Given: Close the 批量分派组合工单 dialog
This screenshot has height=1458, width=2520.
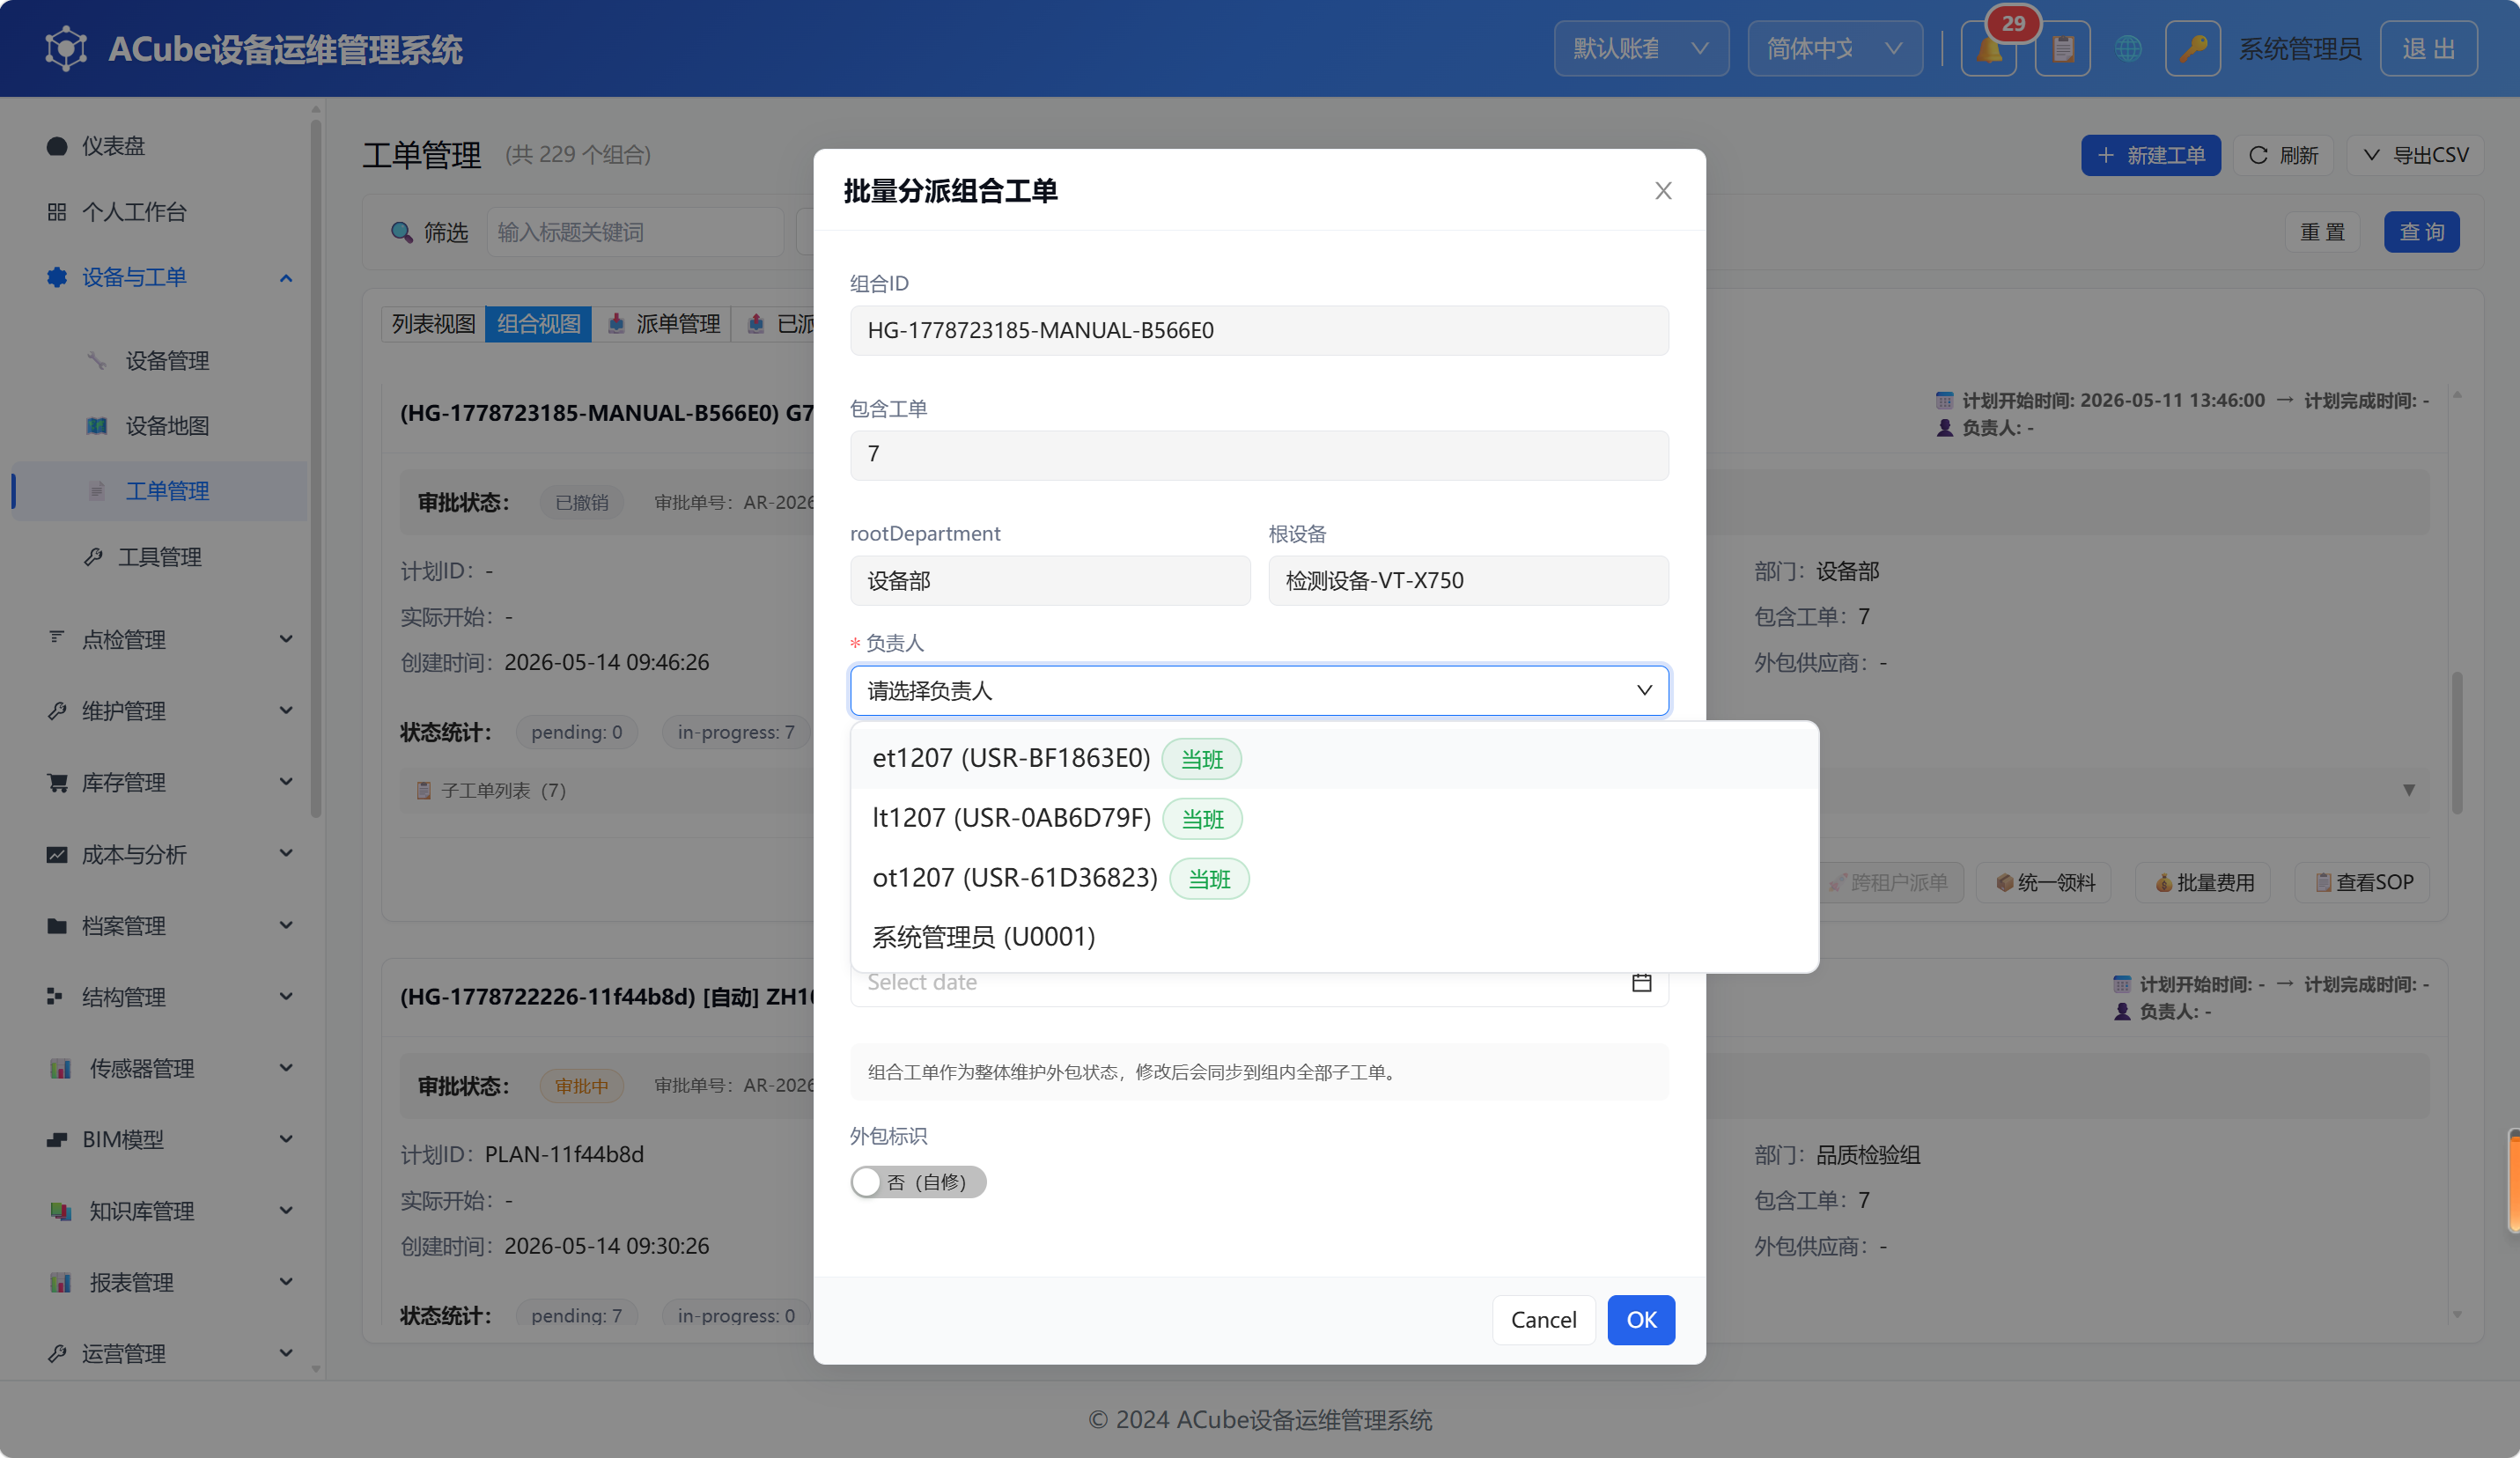Looking at the screenshot, I should point(1663,190).
